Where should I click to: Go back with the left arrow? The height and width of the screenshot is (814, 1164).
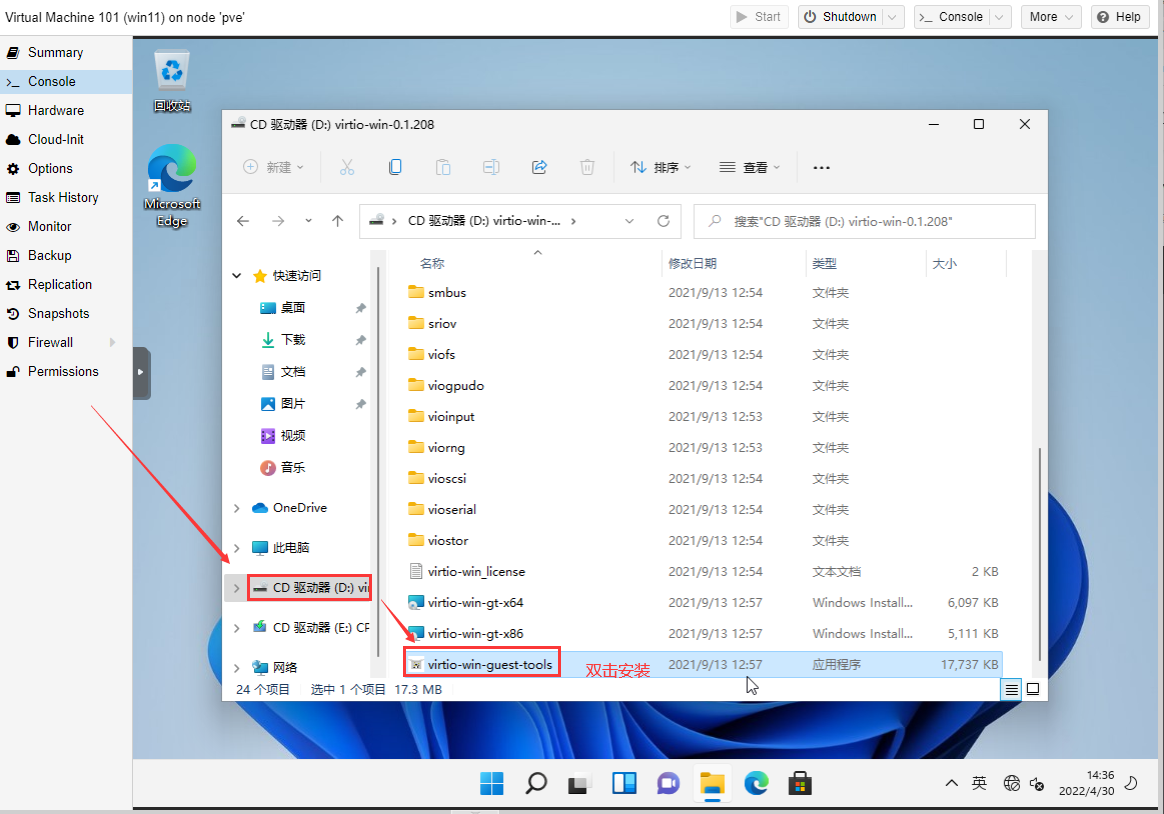tap(243, 221)
